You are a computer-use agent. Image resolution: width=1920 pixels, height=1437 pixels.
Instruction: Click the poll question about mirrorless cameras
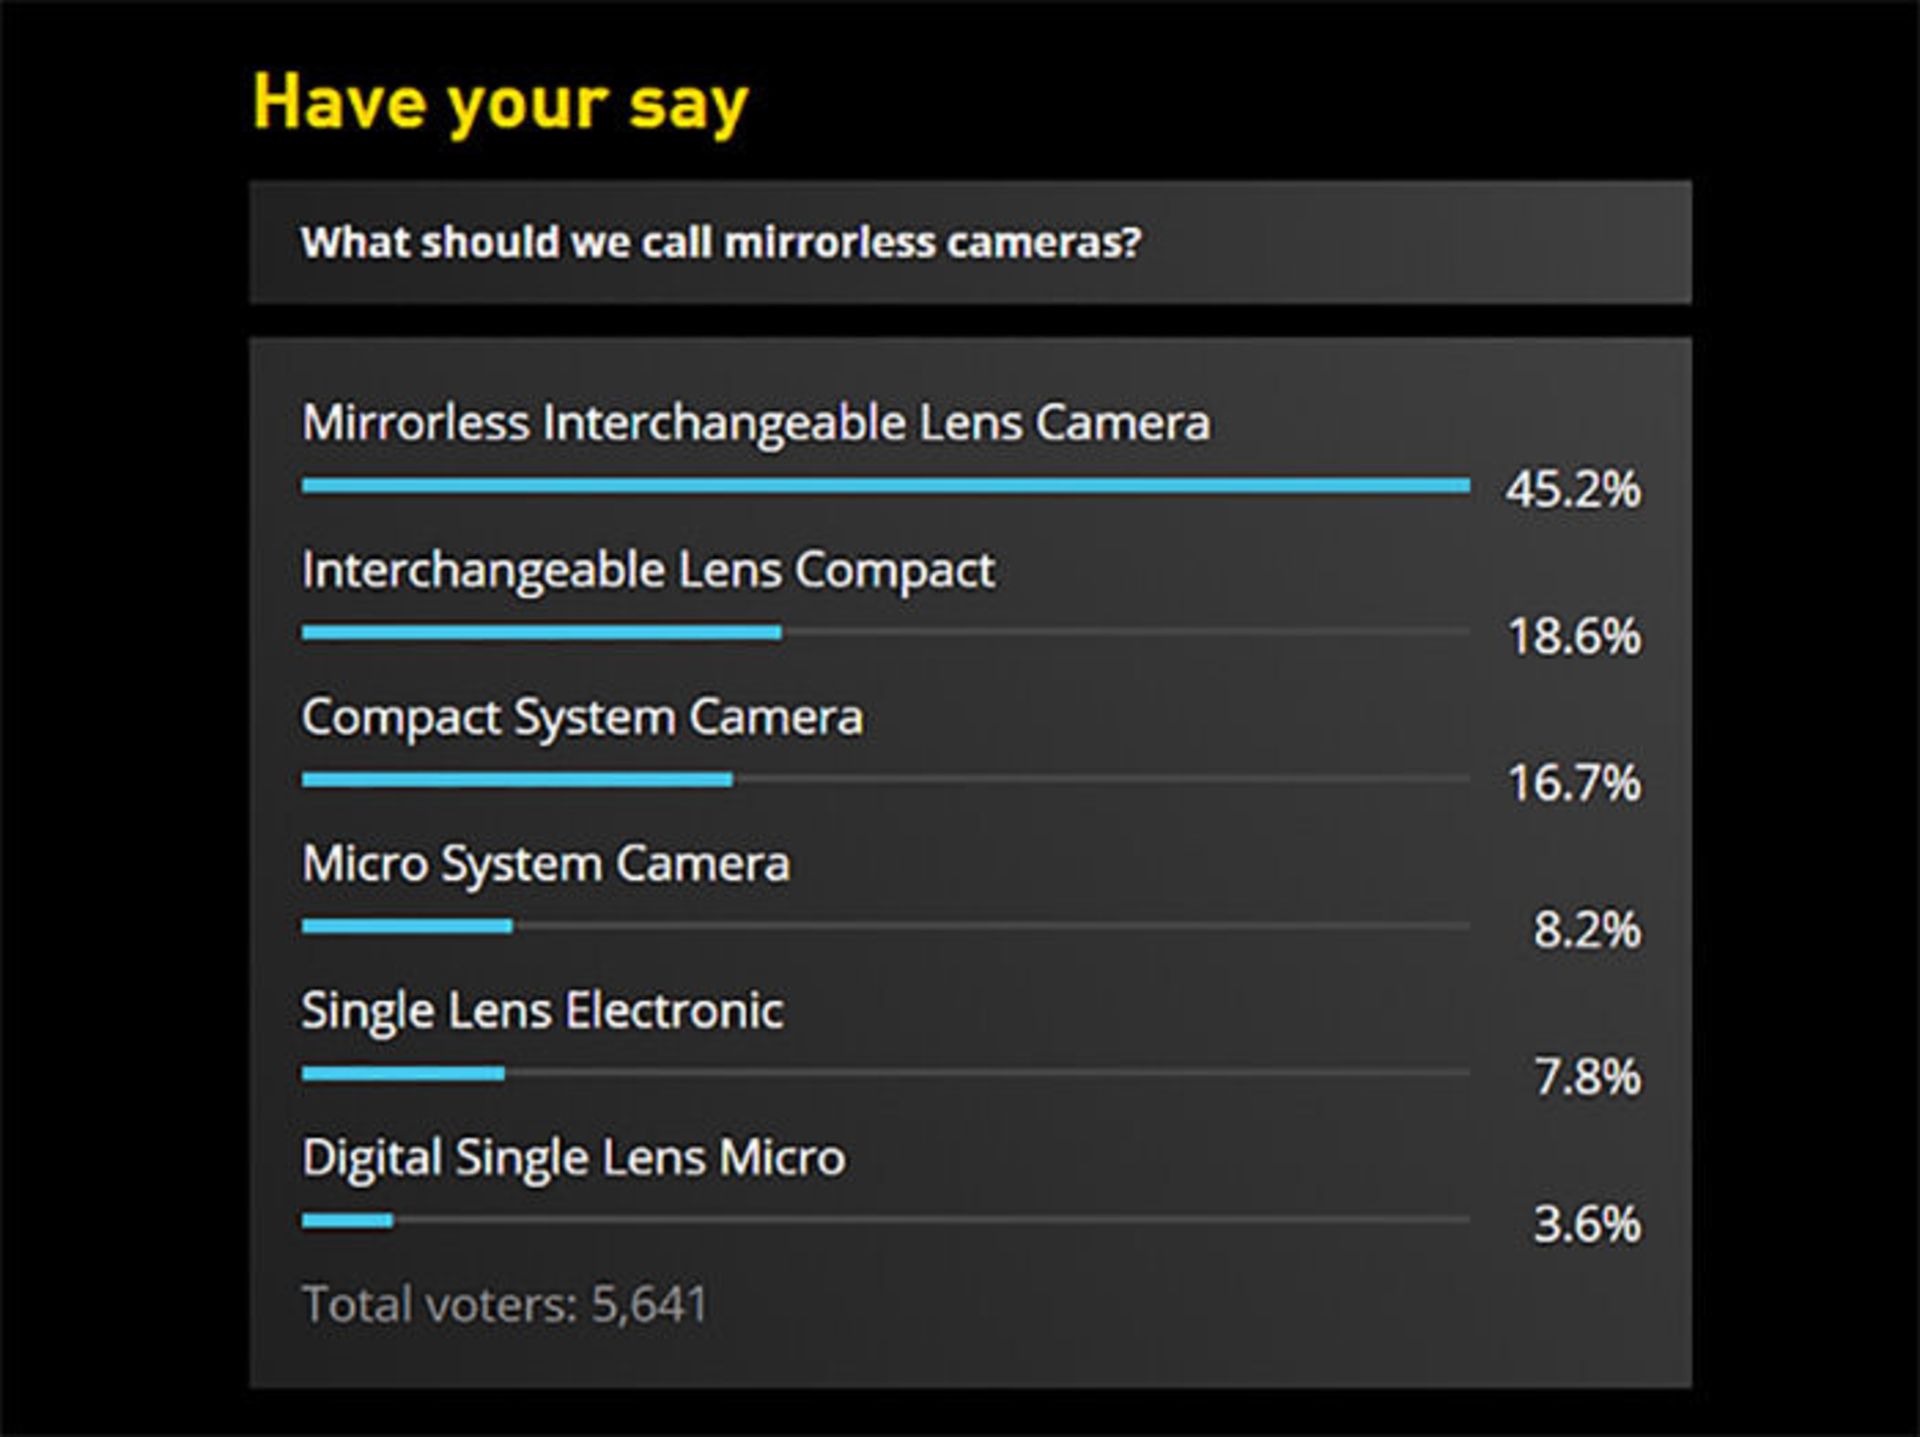tap(720, 243)
